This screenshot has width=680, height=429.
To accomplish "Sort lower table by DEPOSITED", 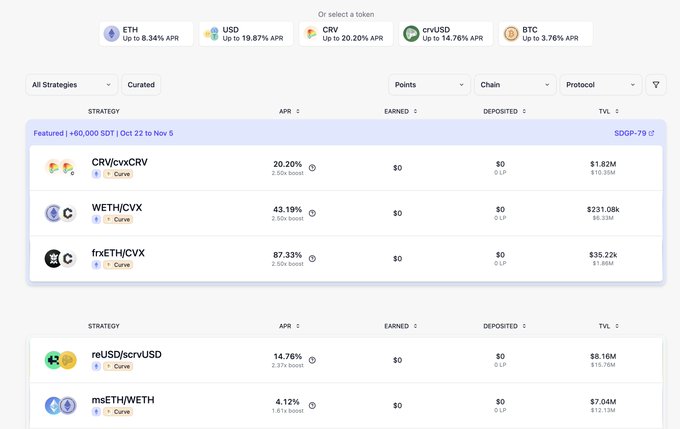I will pos(505,326).
